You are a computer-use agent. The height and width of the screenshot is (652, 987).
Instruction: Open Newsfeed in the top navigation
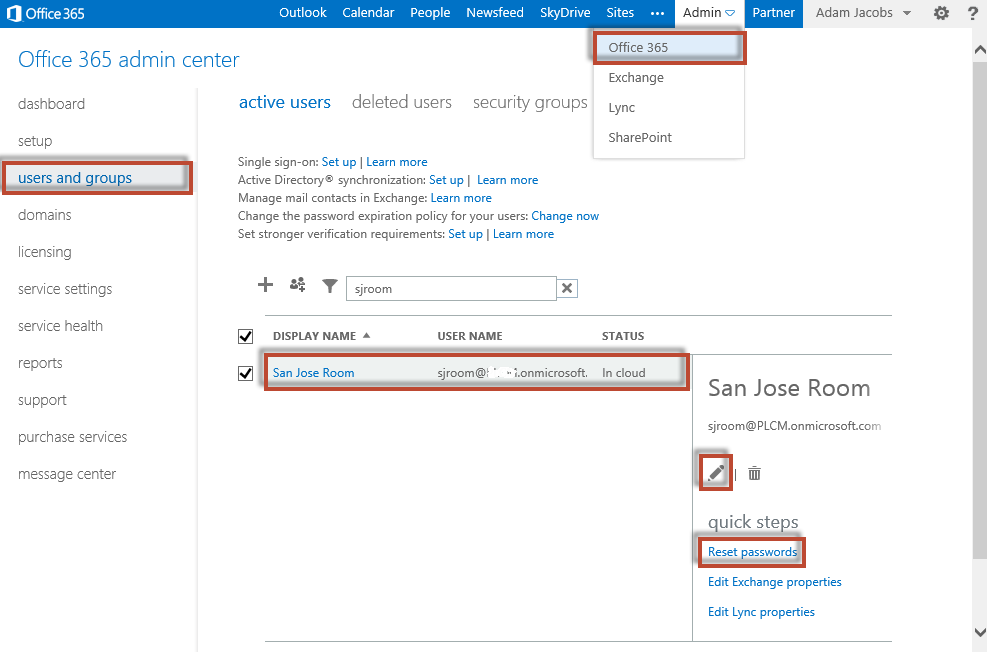click(495, 13)
